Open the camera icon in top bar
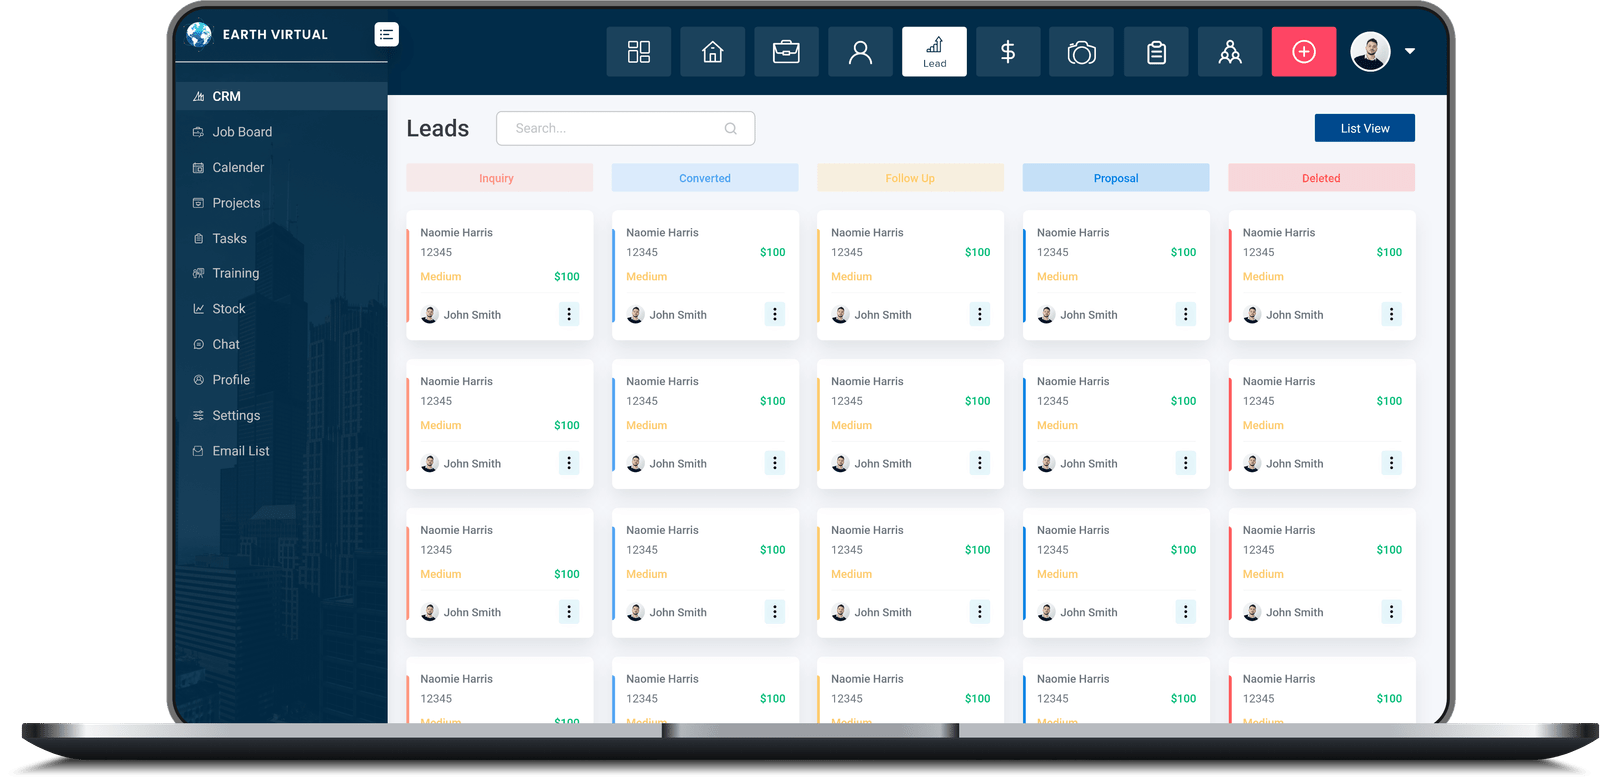 1081,52
